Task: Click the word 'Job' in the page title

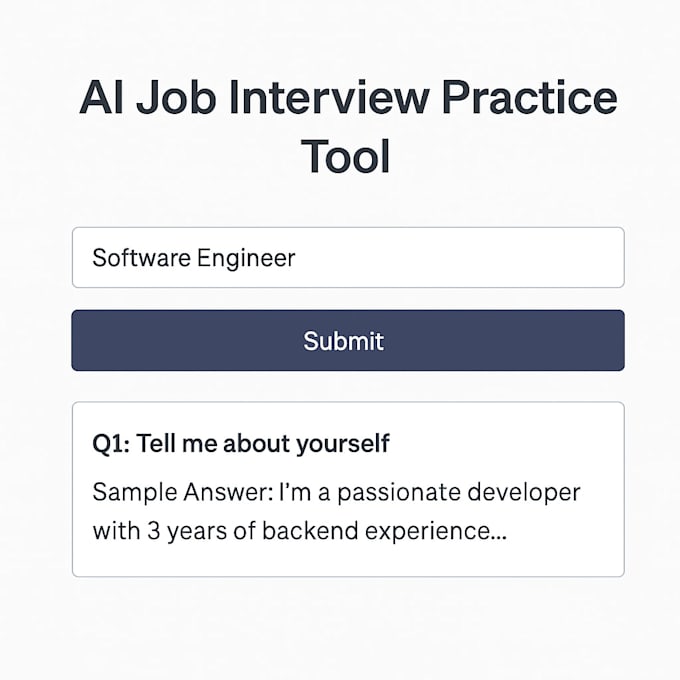Action: (176, 98)
